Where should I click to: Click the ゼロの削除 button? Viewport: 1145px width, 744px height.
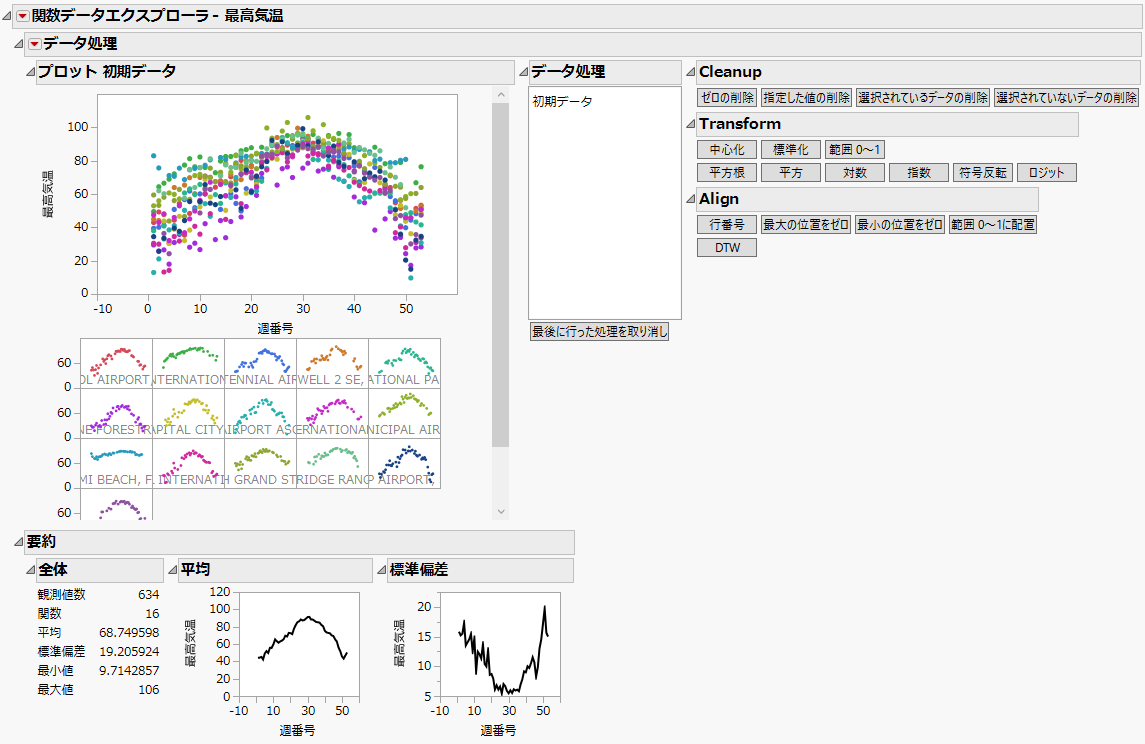(x=726, y=98)
